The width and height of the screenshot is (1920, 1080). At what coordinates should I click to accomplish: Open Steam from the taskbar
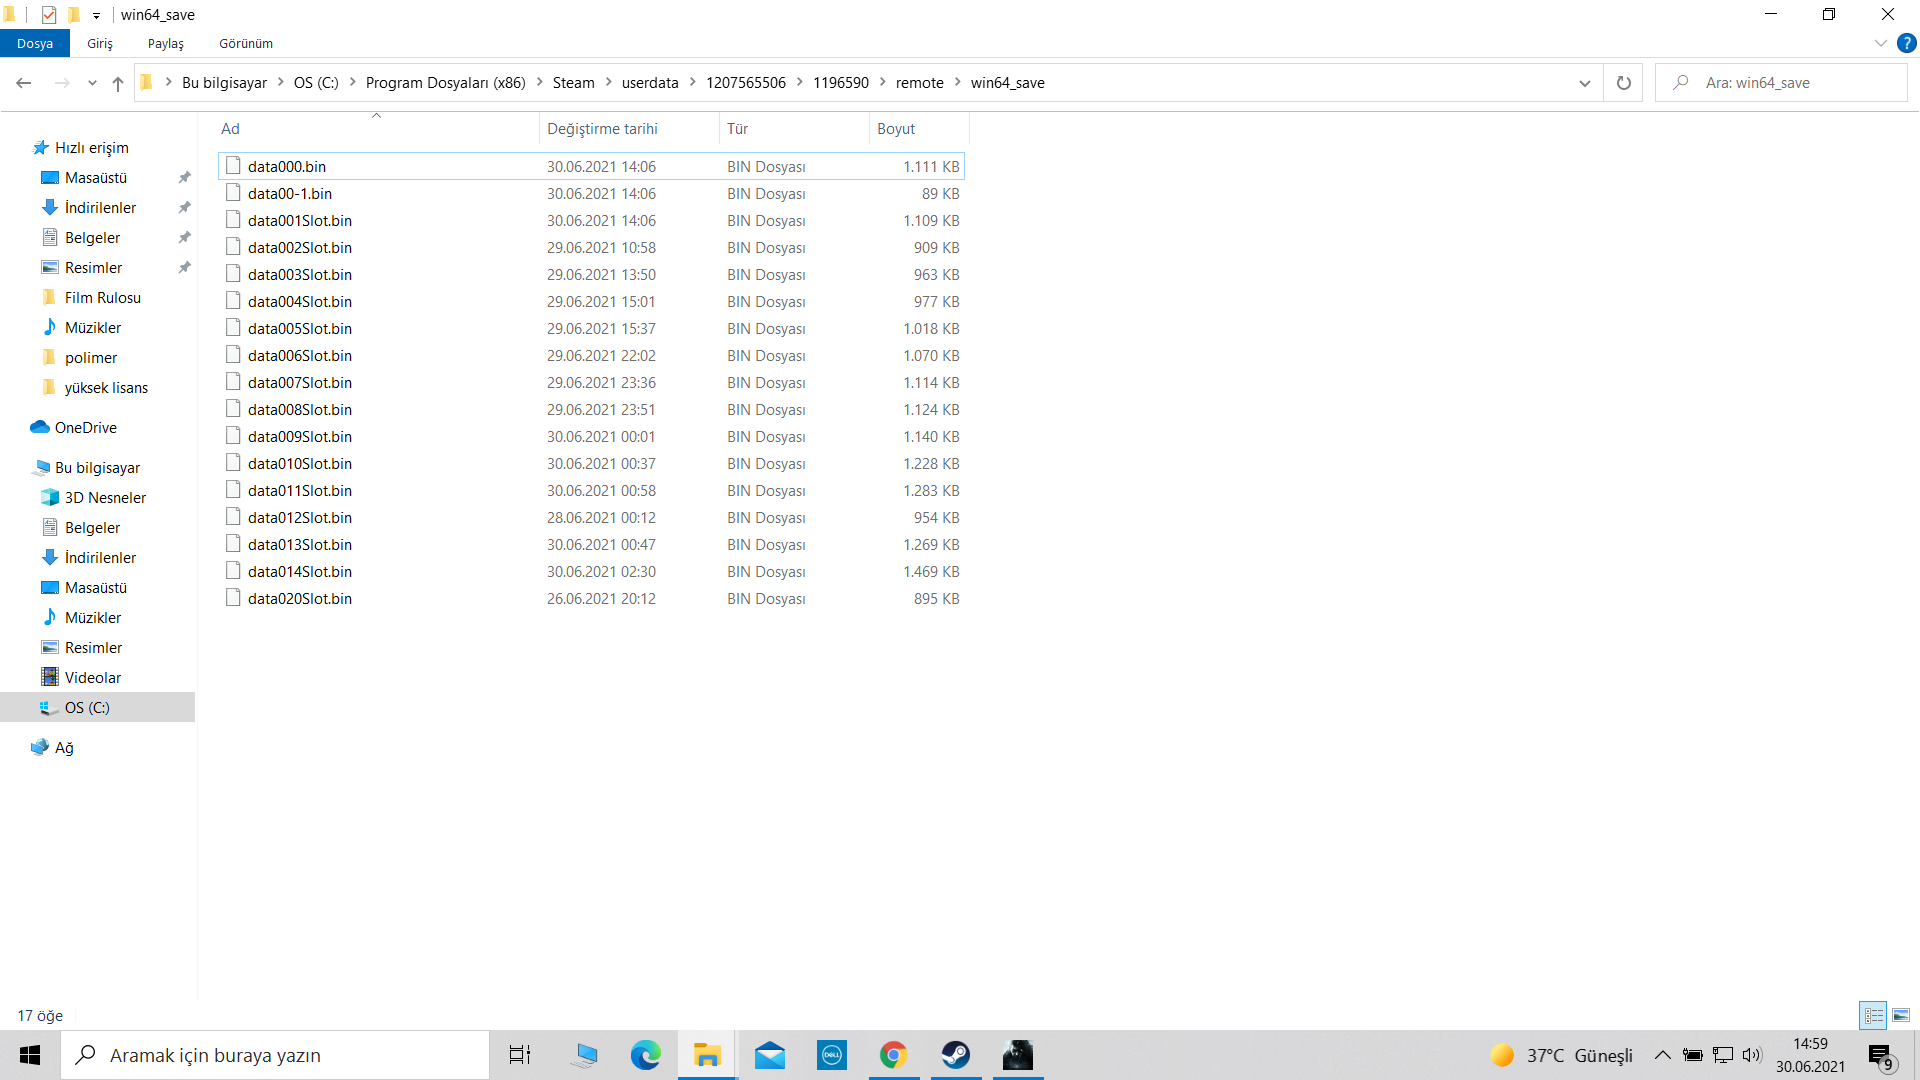coord(955,1055)
